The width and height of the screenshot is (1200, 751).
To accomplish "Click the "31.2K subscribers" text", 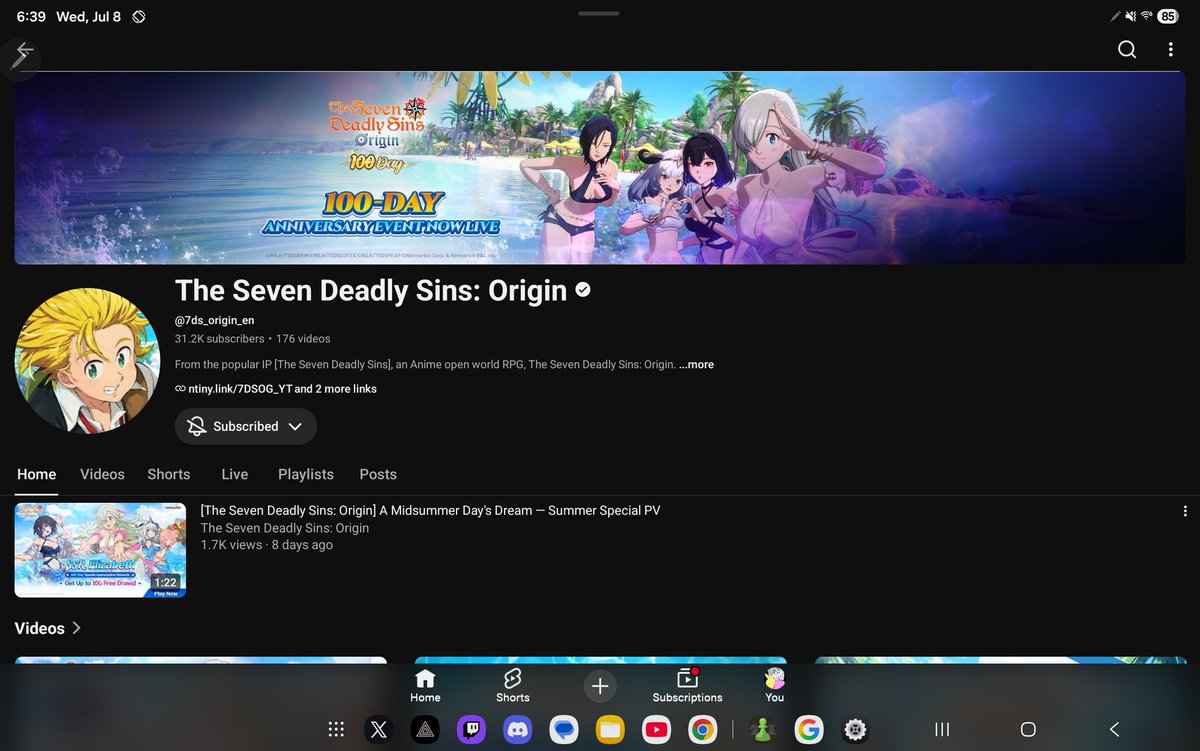I will pyautogui.click(x=220, y=339).
